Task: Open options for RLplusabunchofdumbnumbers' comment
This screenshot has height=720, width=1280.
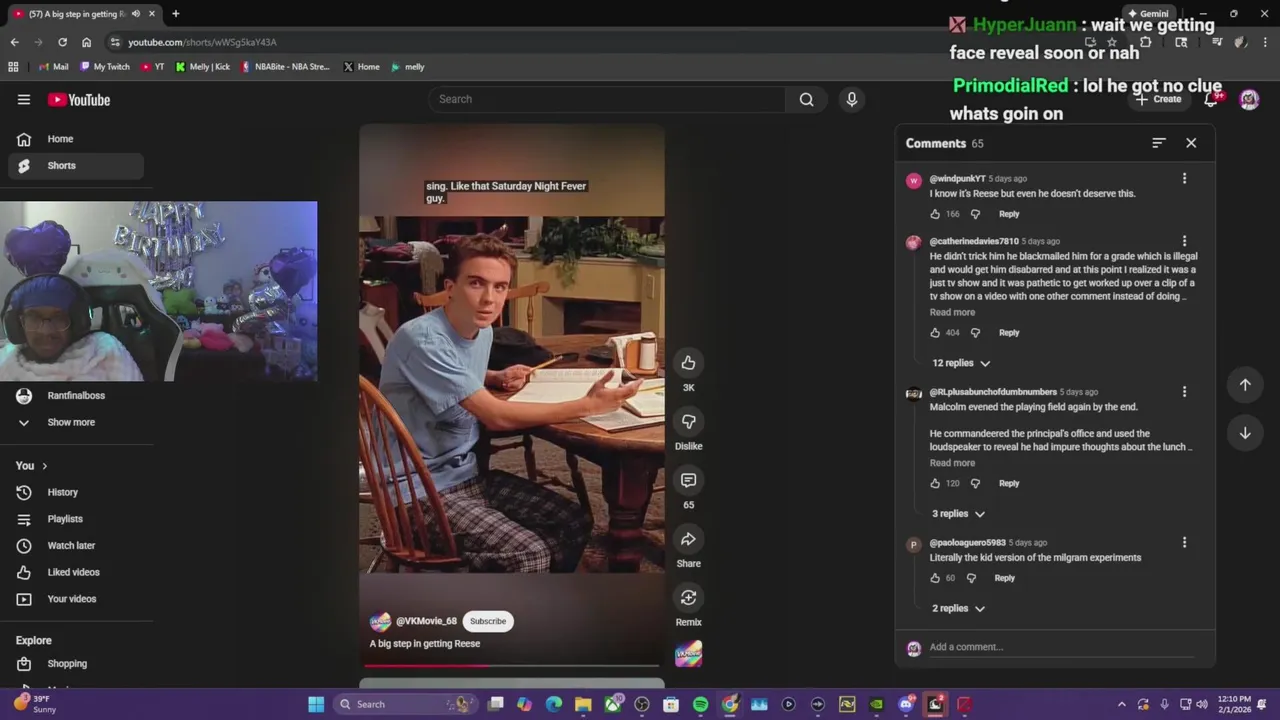Action: tap(1184, 392)
